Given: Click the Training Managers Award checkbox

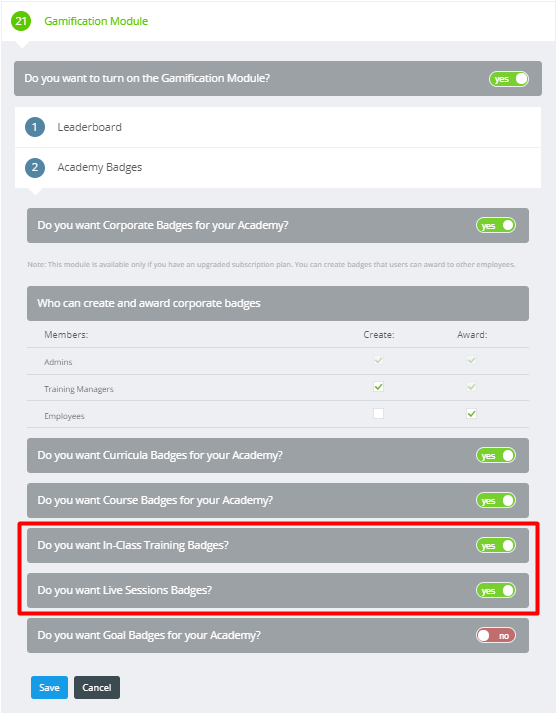Looking at the screenshot, I should click(472, 387).
